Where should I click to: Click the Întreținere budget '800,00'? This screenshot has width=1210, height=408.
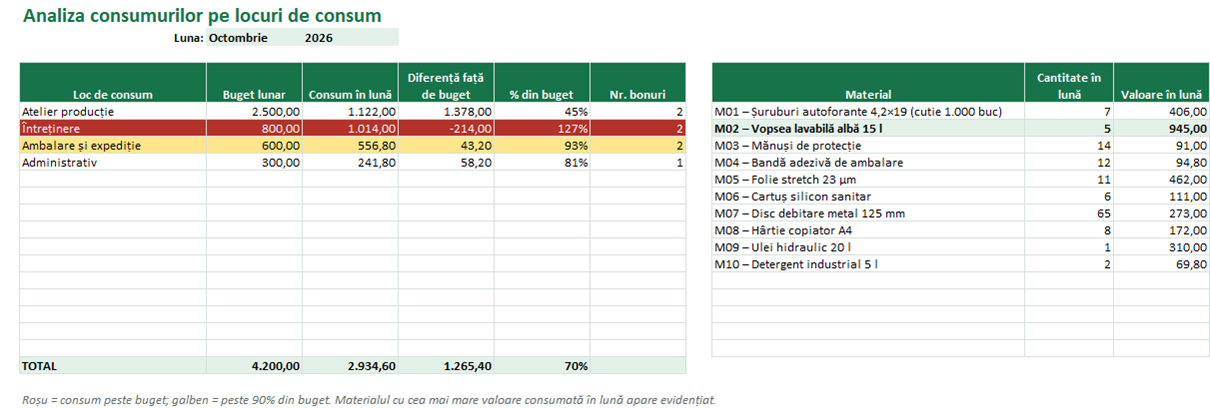(x=254, y=129)
